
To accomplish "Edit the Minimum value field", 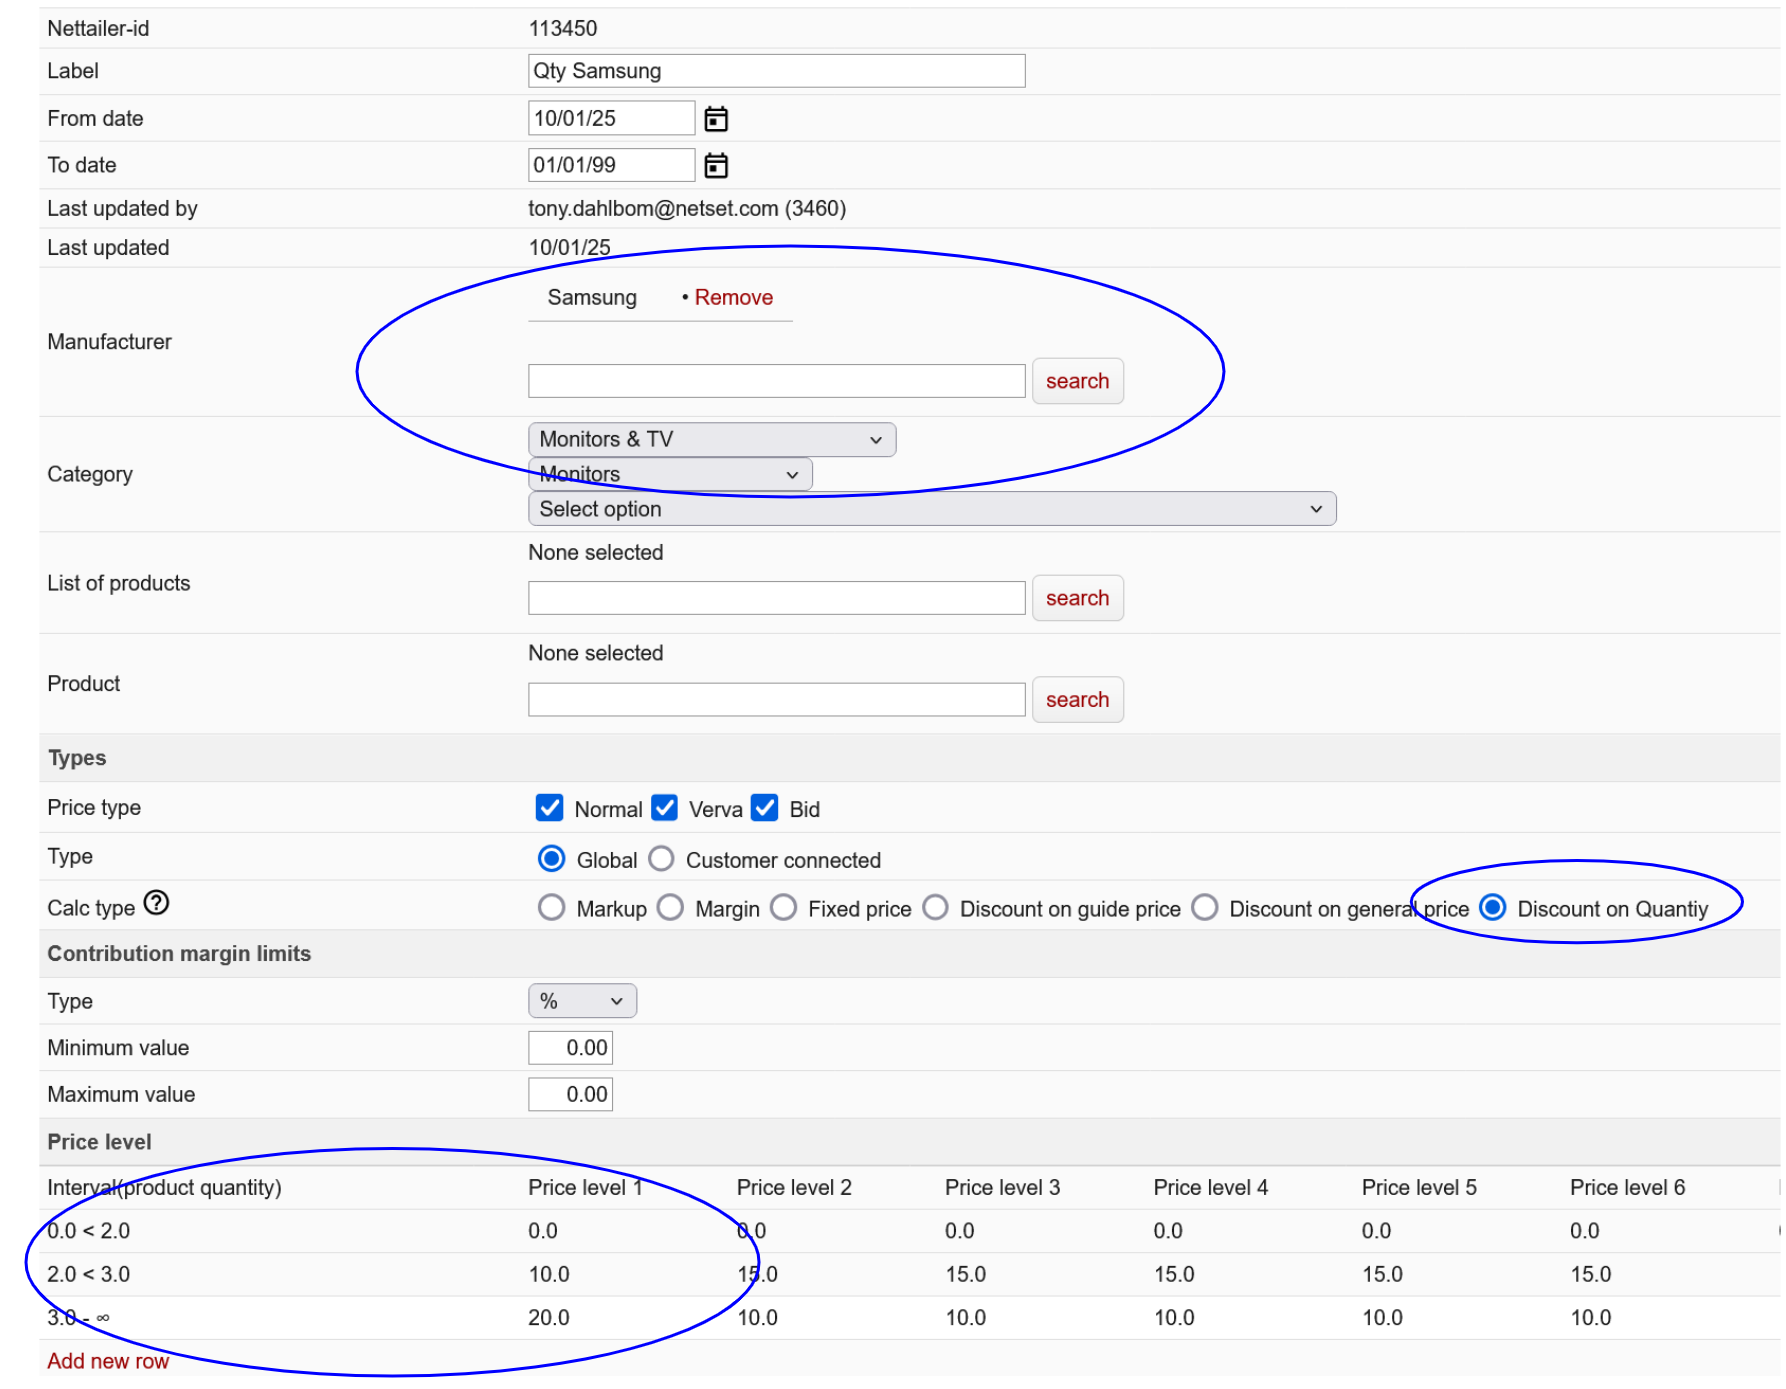I will coord(570,1049).
